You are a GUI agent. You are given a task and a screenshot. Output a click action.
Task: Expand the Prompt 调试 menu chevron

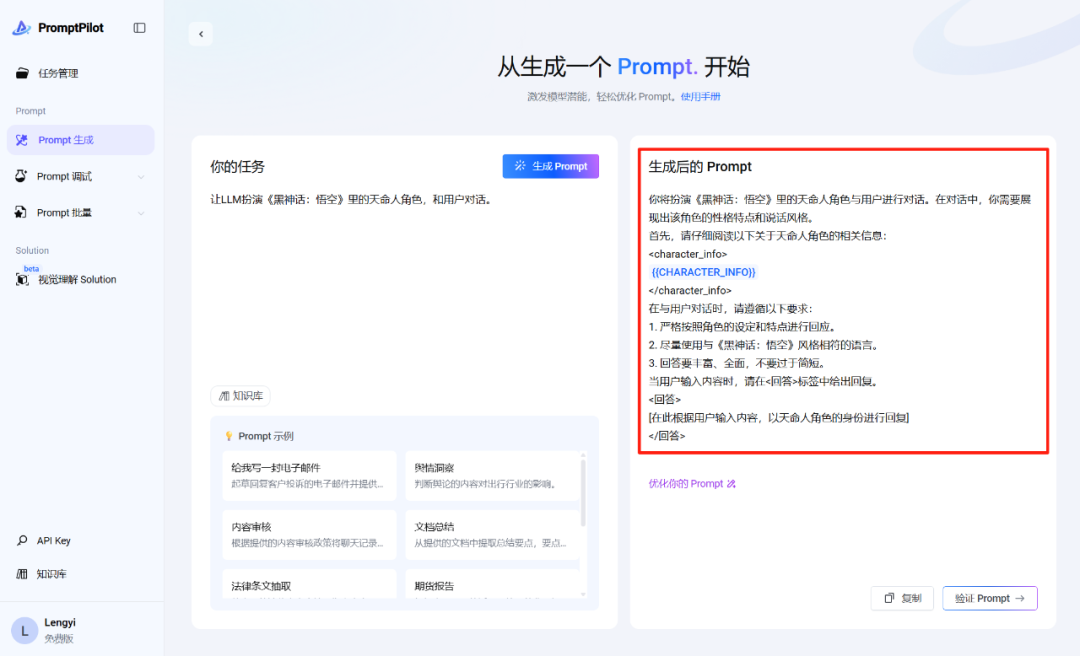[x=141, y=177]
